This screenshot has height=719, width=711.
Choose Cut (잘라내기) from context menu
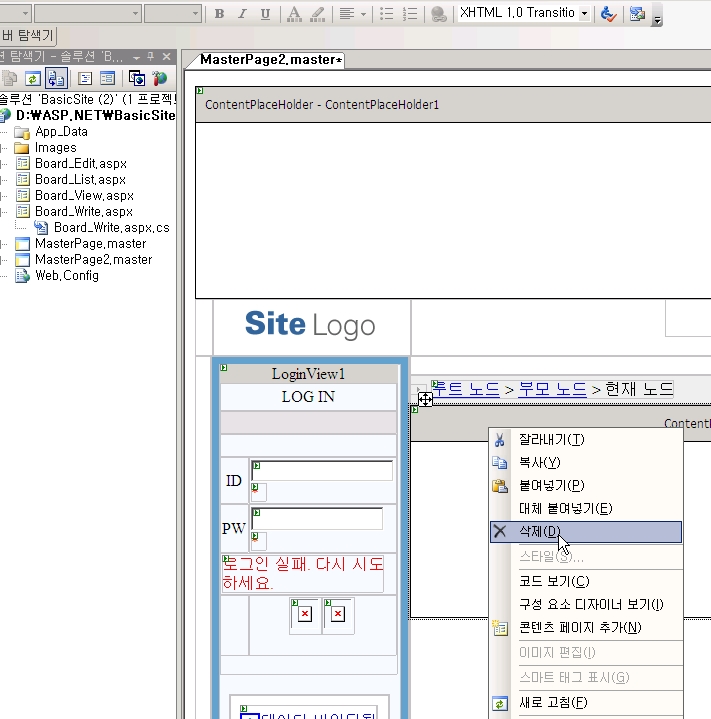click(586, 440)
